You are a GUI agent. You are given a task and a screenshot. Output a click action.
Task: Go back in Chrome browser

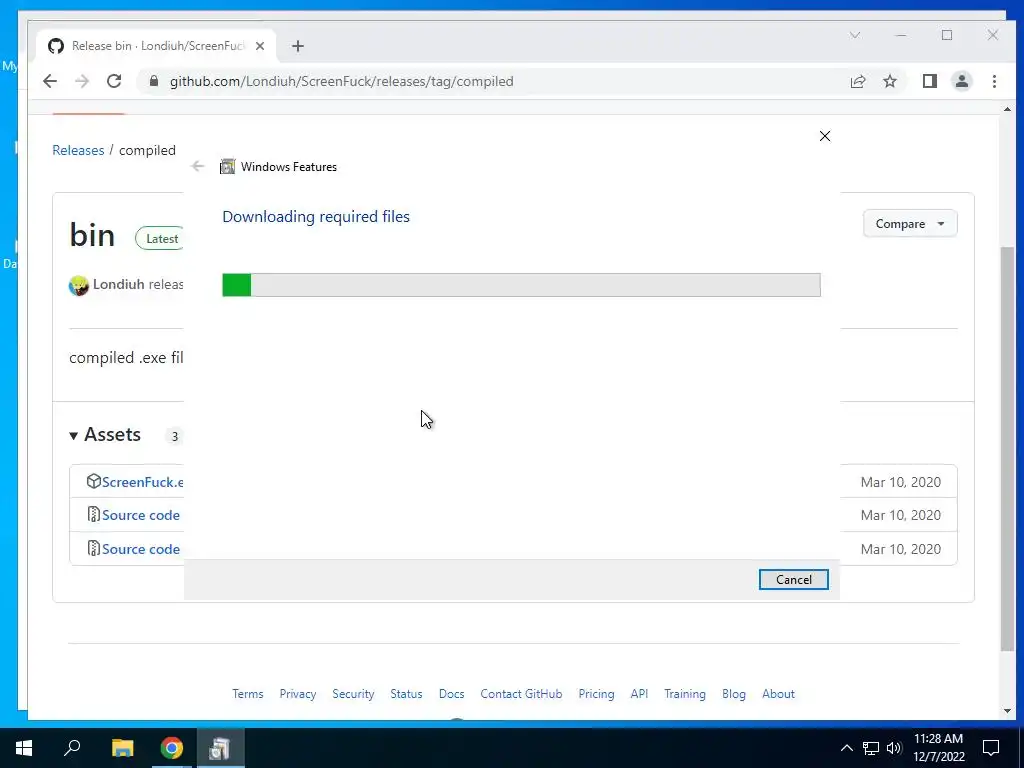pos(50,81)
